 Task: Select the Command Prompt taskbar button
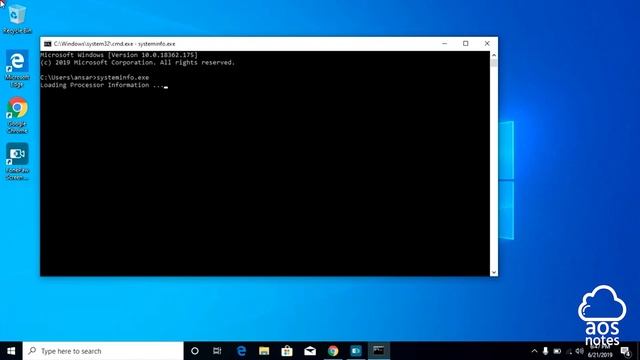tap(379, 351)
